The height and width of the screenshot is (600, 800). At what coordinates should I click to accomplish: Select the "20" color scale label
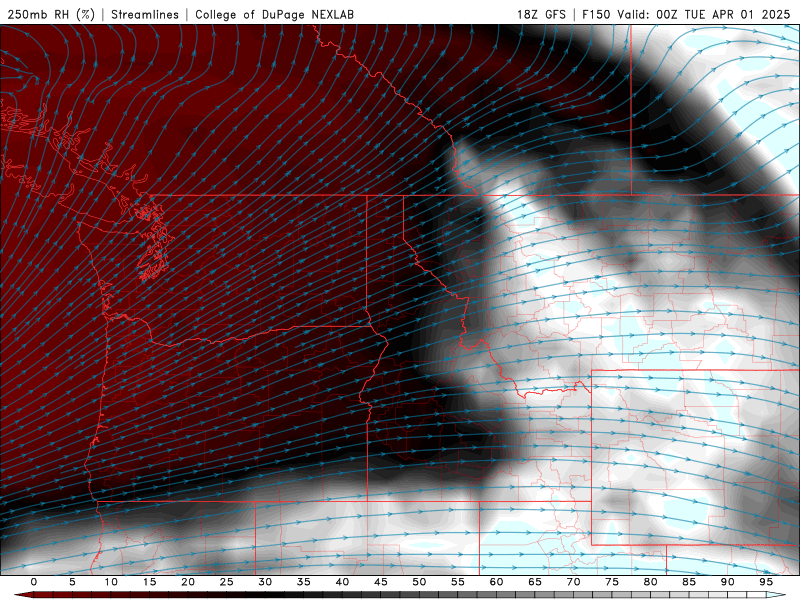pyautogui.click(x=188, y=582)
